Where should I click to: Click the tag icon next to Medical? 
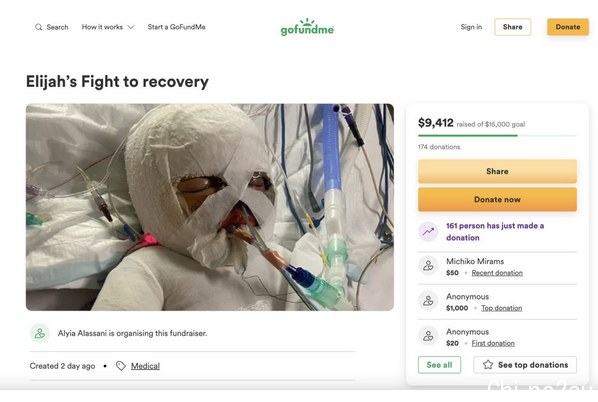pos(121,366)
